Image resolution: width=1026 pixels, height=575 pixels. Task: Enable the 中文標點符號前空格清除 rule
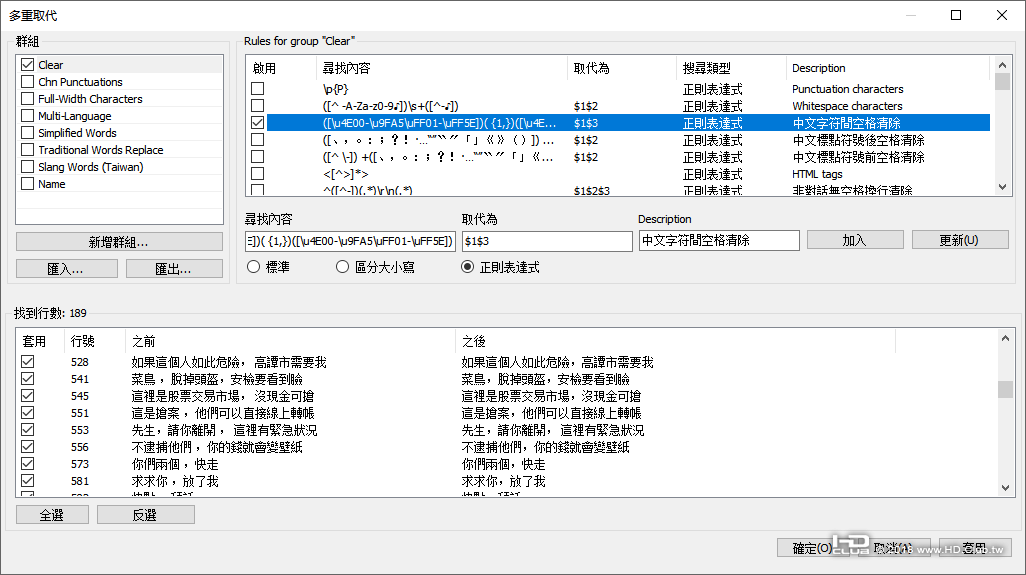[258, 156]
